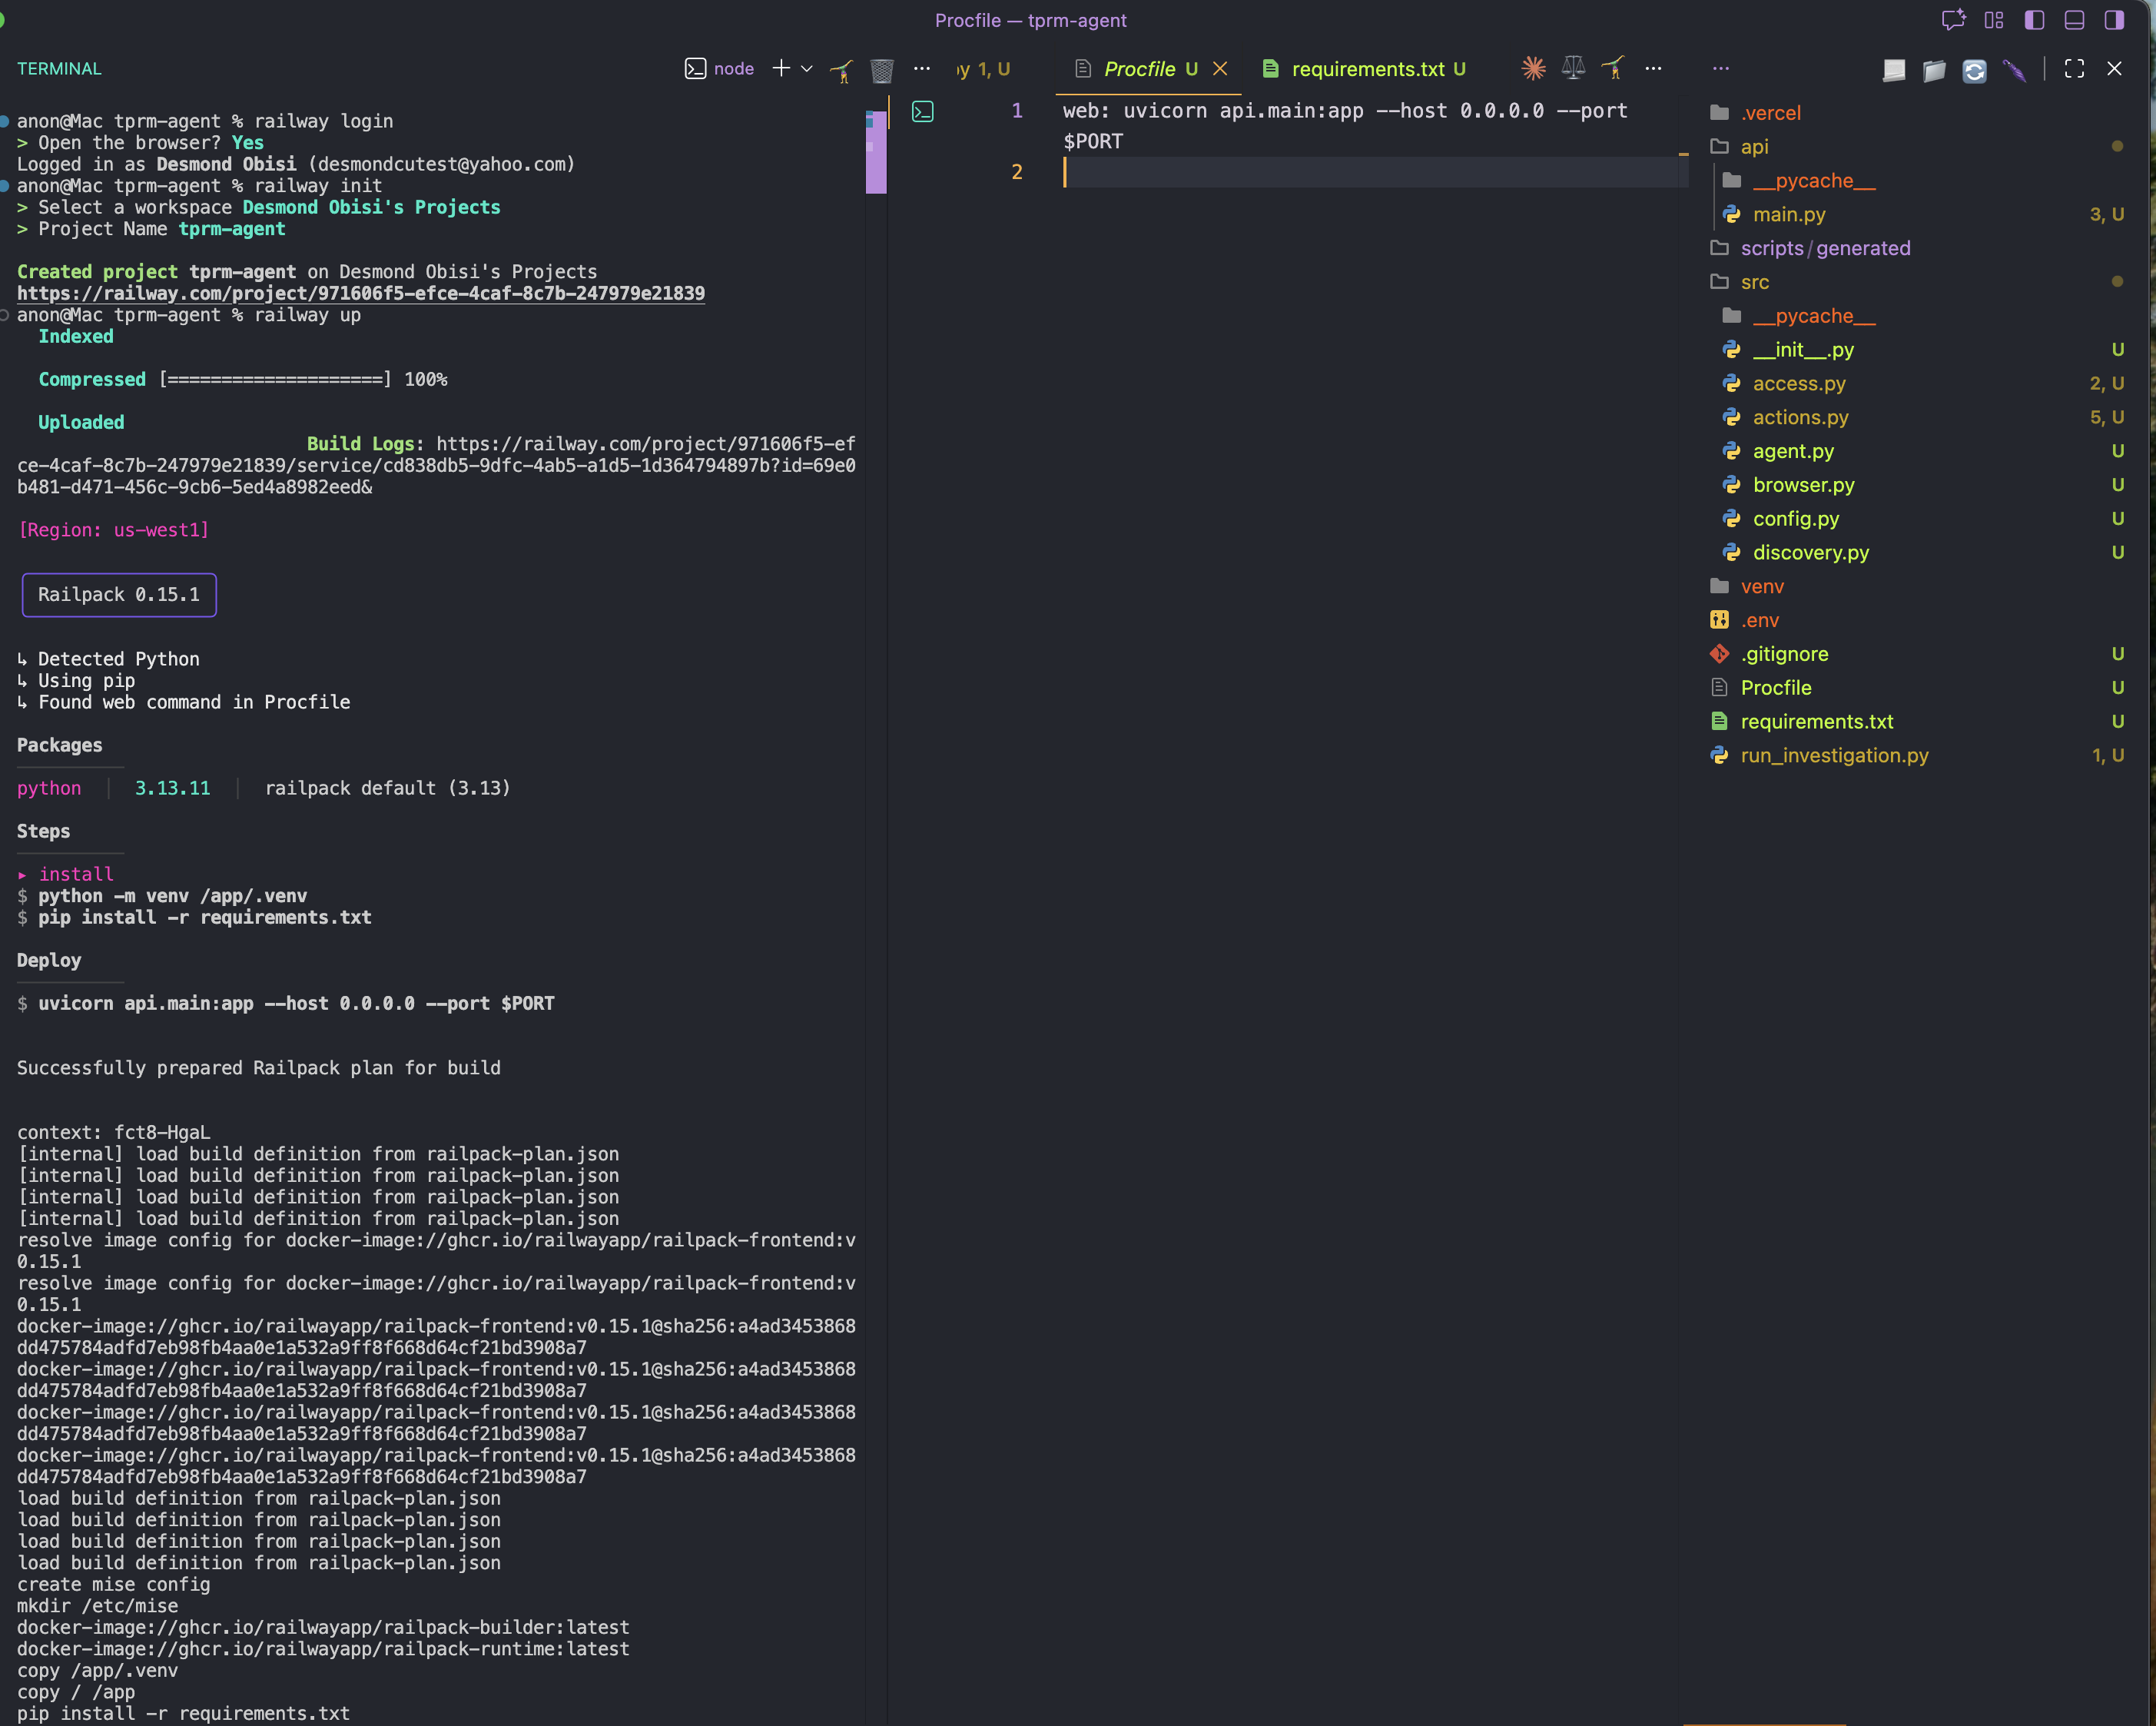Viewport: 2156px width, 1726px height.
Task: Expand the .vercel folder in the explorer
Action: point(1772,113)
